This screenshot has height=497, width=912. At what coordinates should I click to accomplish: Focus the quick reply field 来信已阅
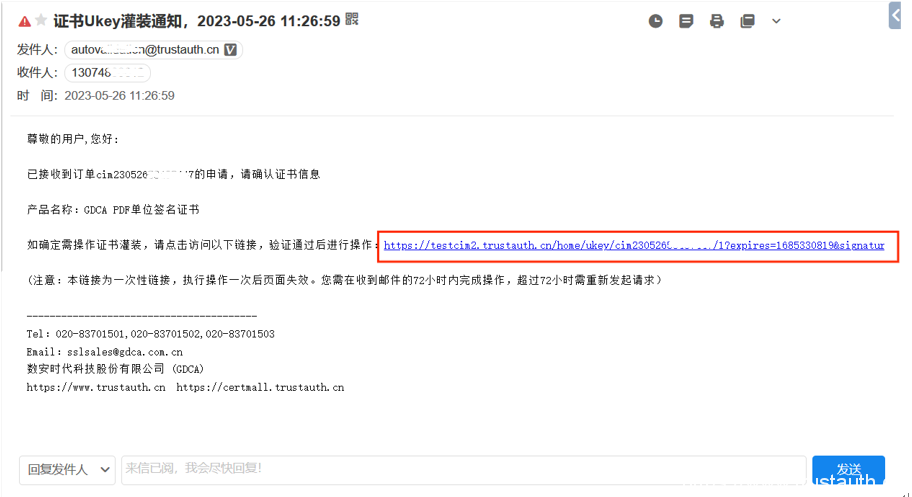click(x=464, y=470)
